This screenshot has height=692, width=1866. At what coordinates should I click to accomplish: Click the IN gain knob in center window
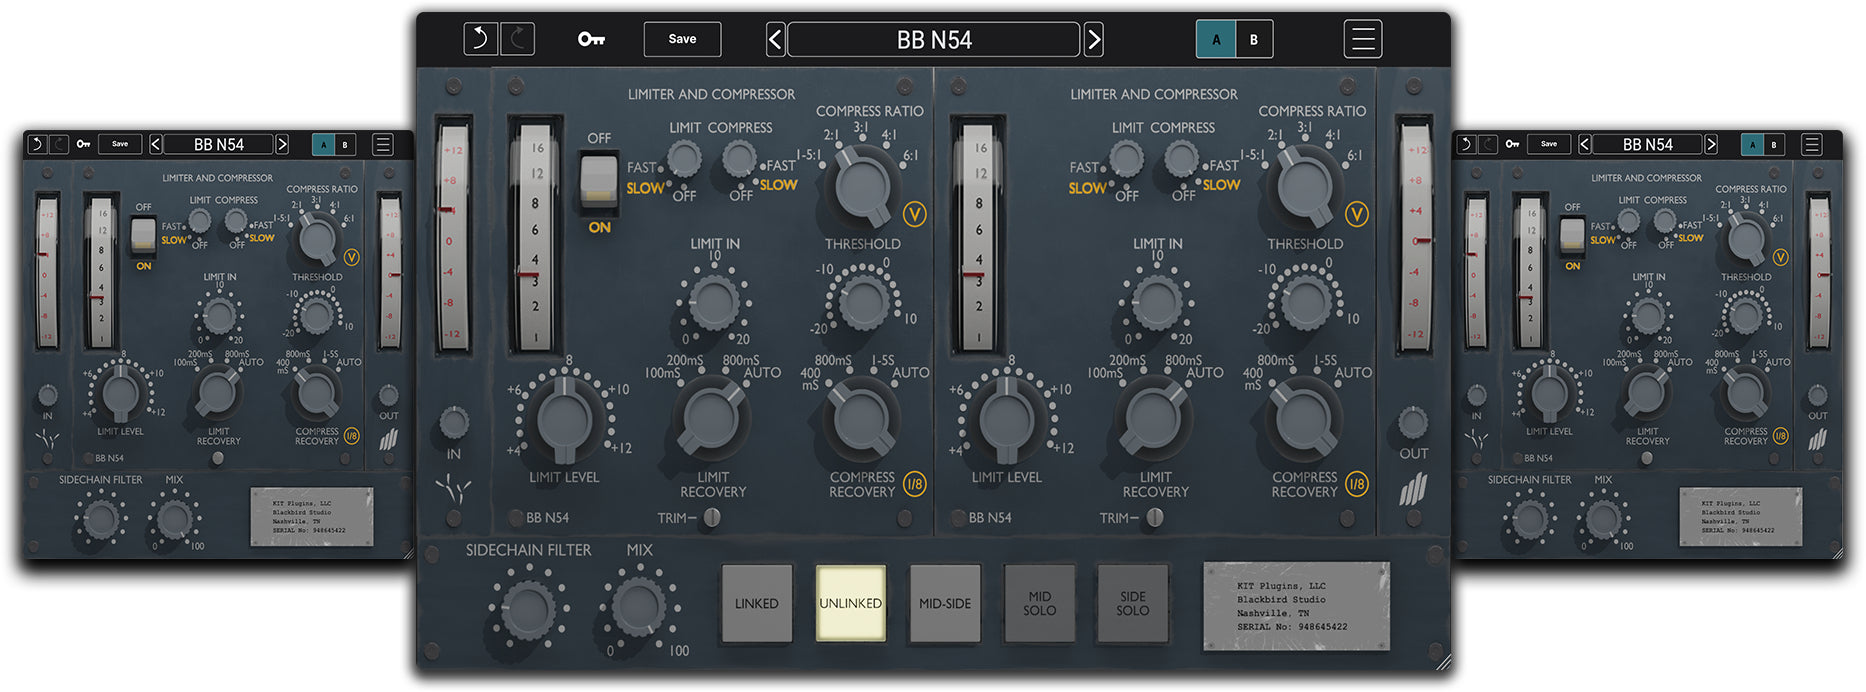point(454,422)
